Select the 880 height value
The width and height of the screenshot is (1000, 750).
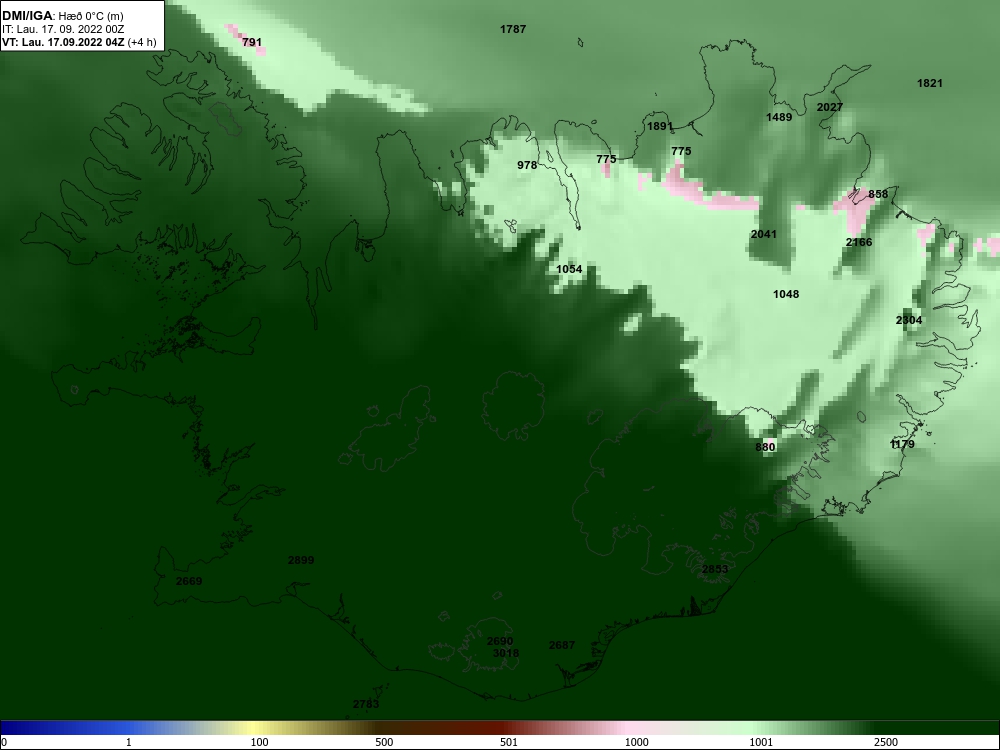[765, 447]
